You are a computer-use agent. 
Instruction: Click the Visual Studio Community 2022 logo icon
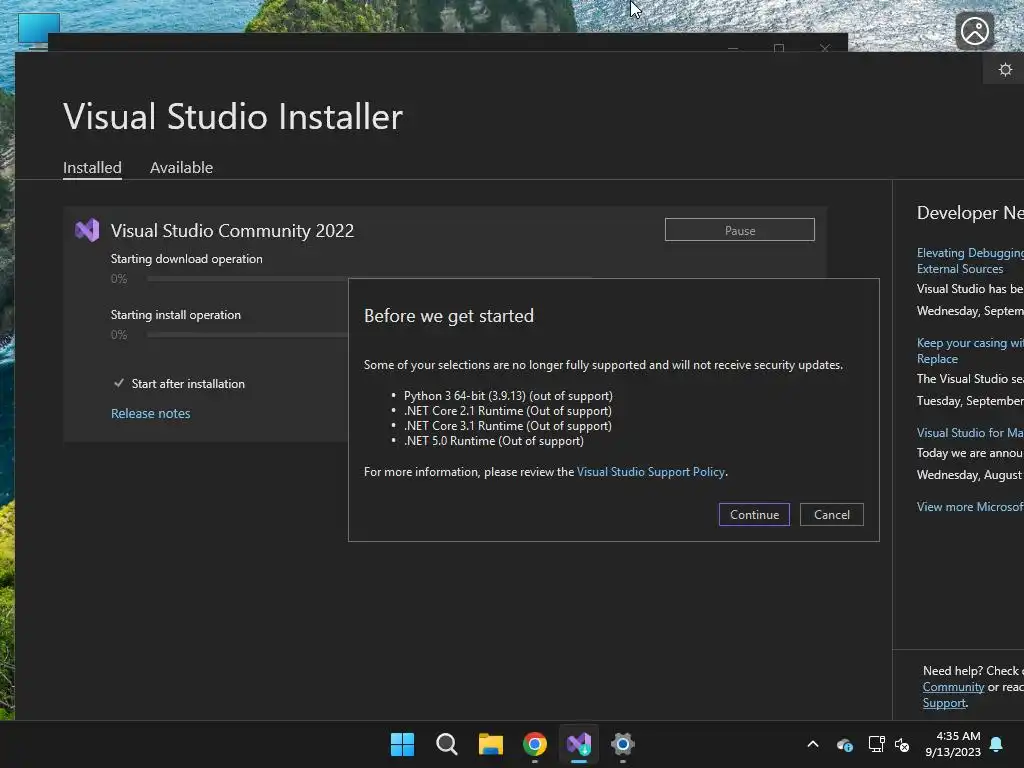[x=87, y=230]
